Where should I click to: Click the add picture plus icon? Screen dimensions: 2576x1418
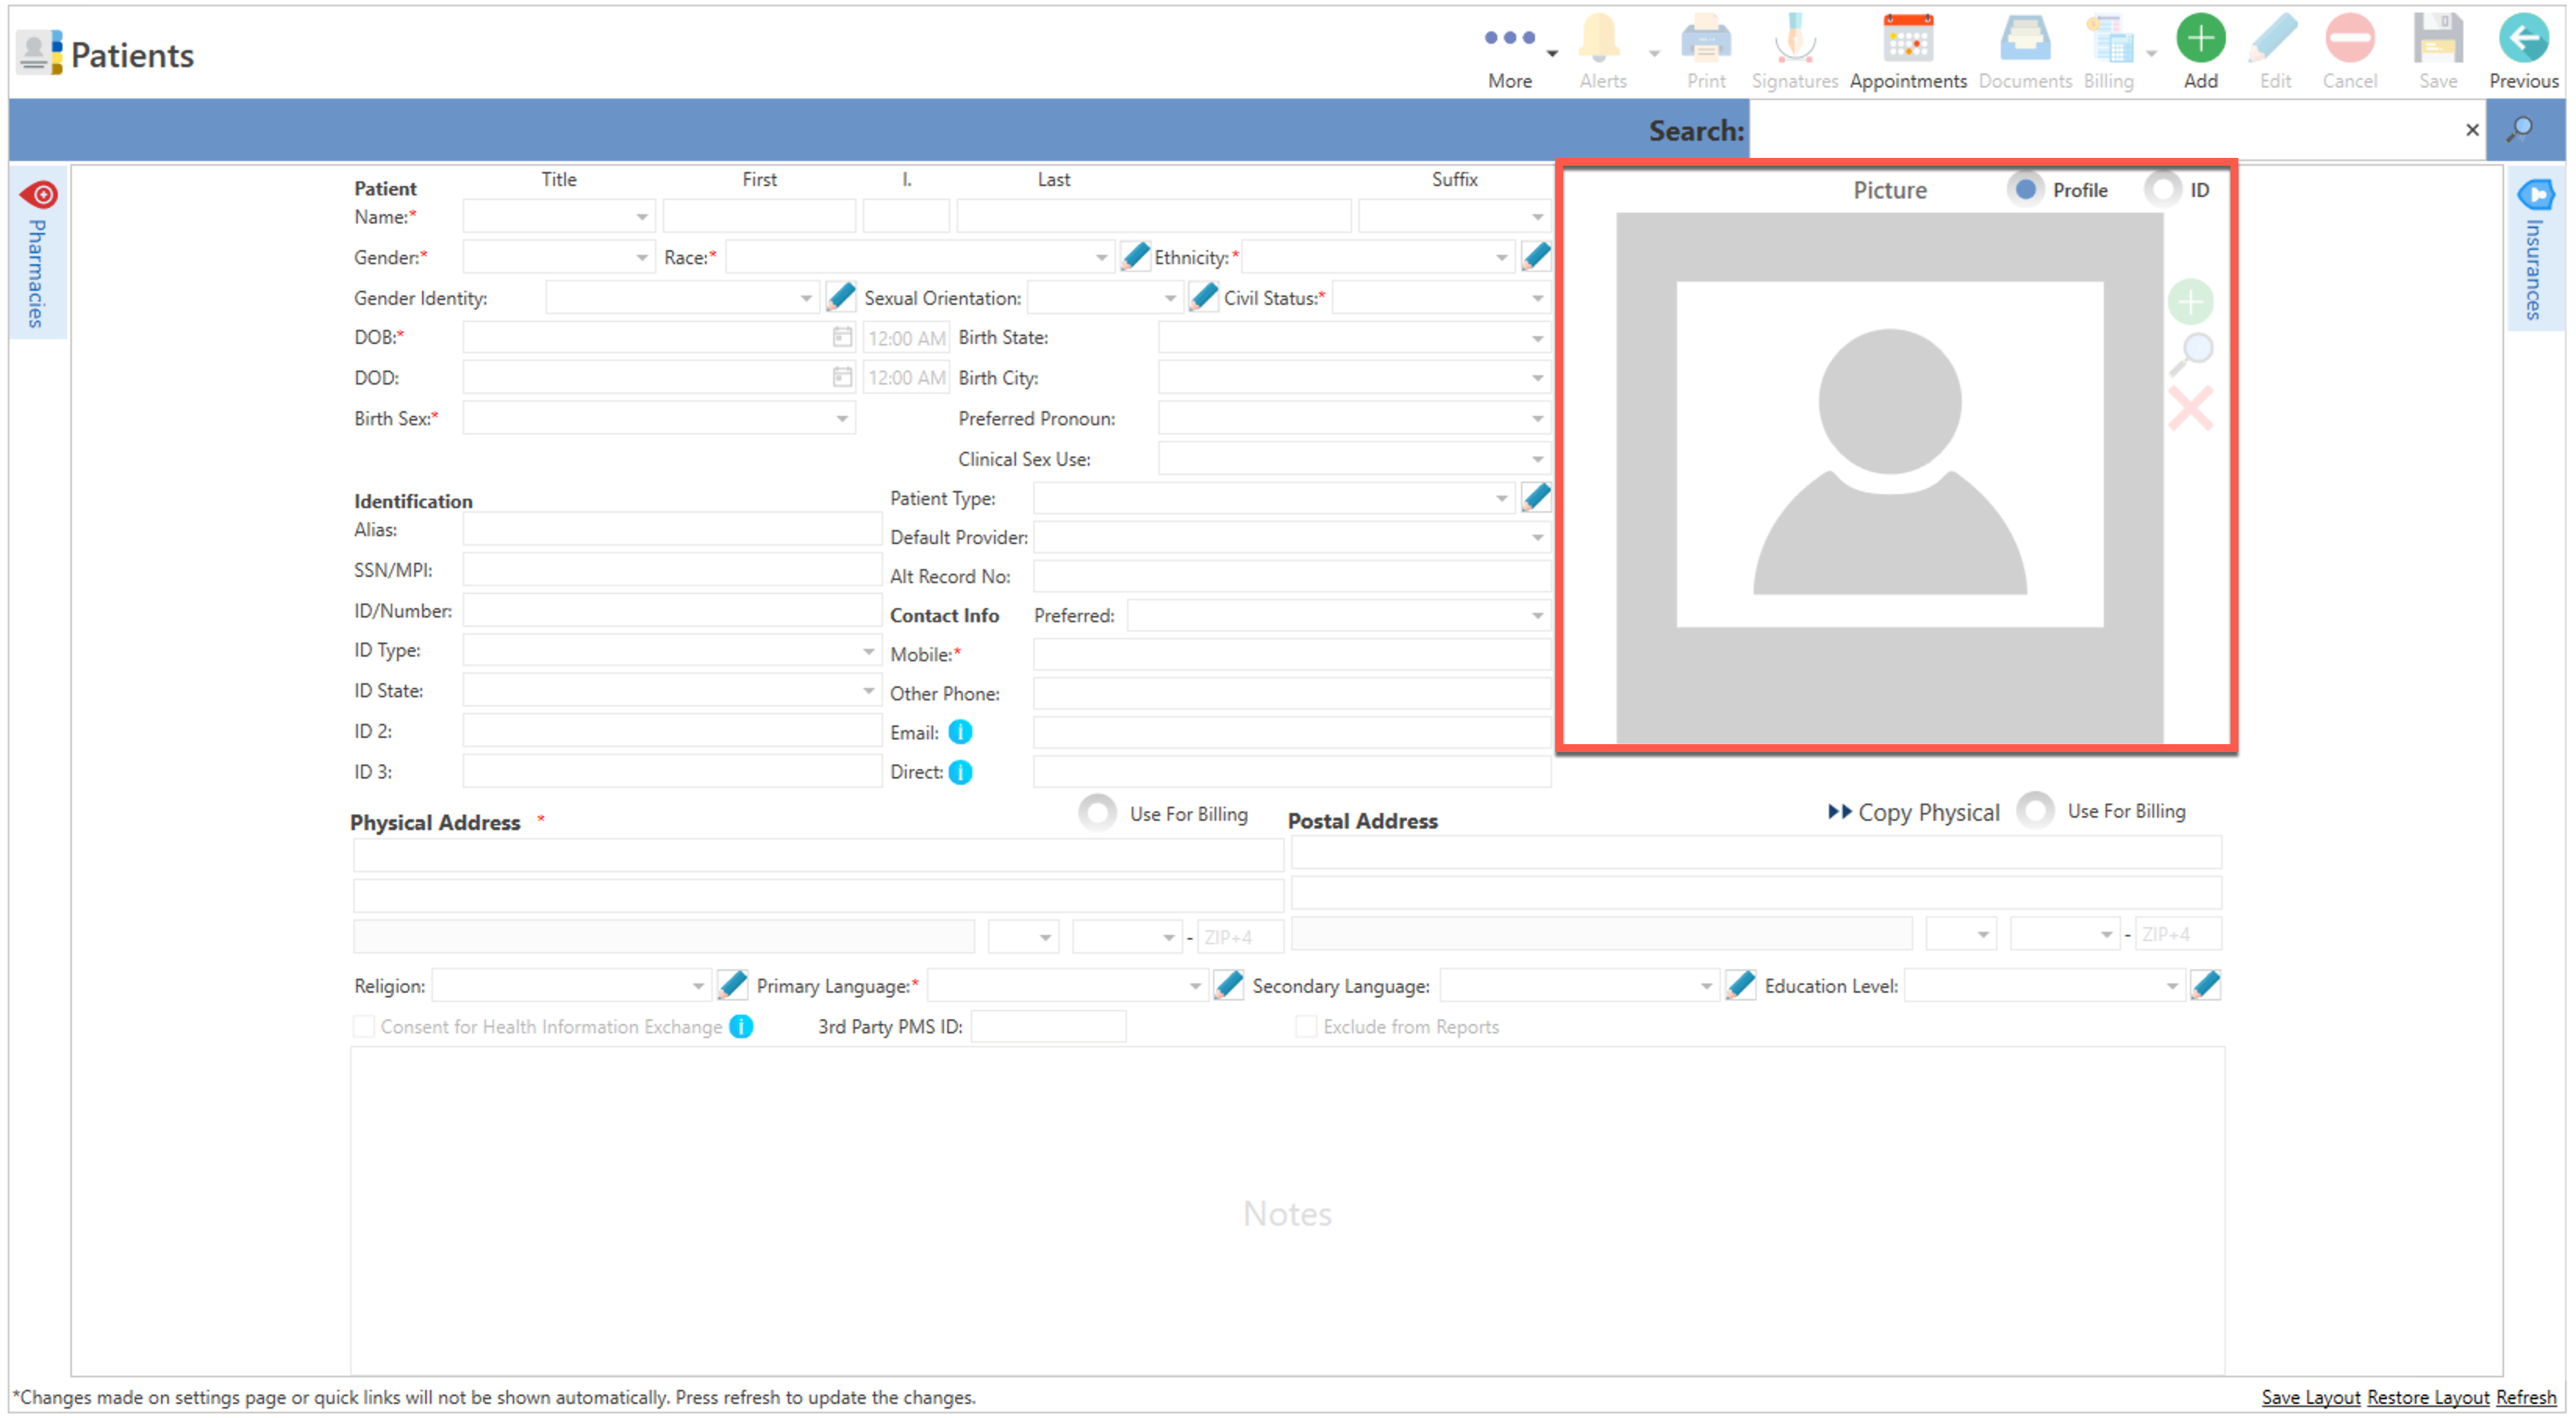pos(2190,302)
